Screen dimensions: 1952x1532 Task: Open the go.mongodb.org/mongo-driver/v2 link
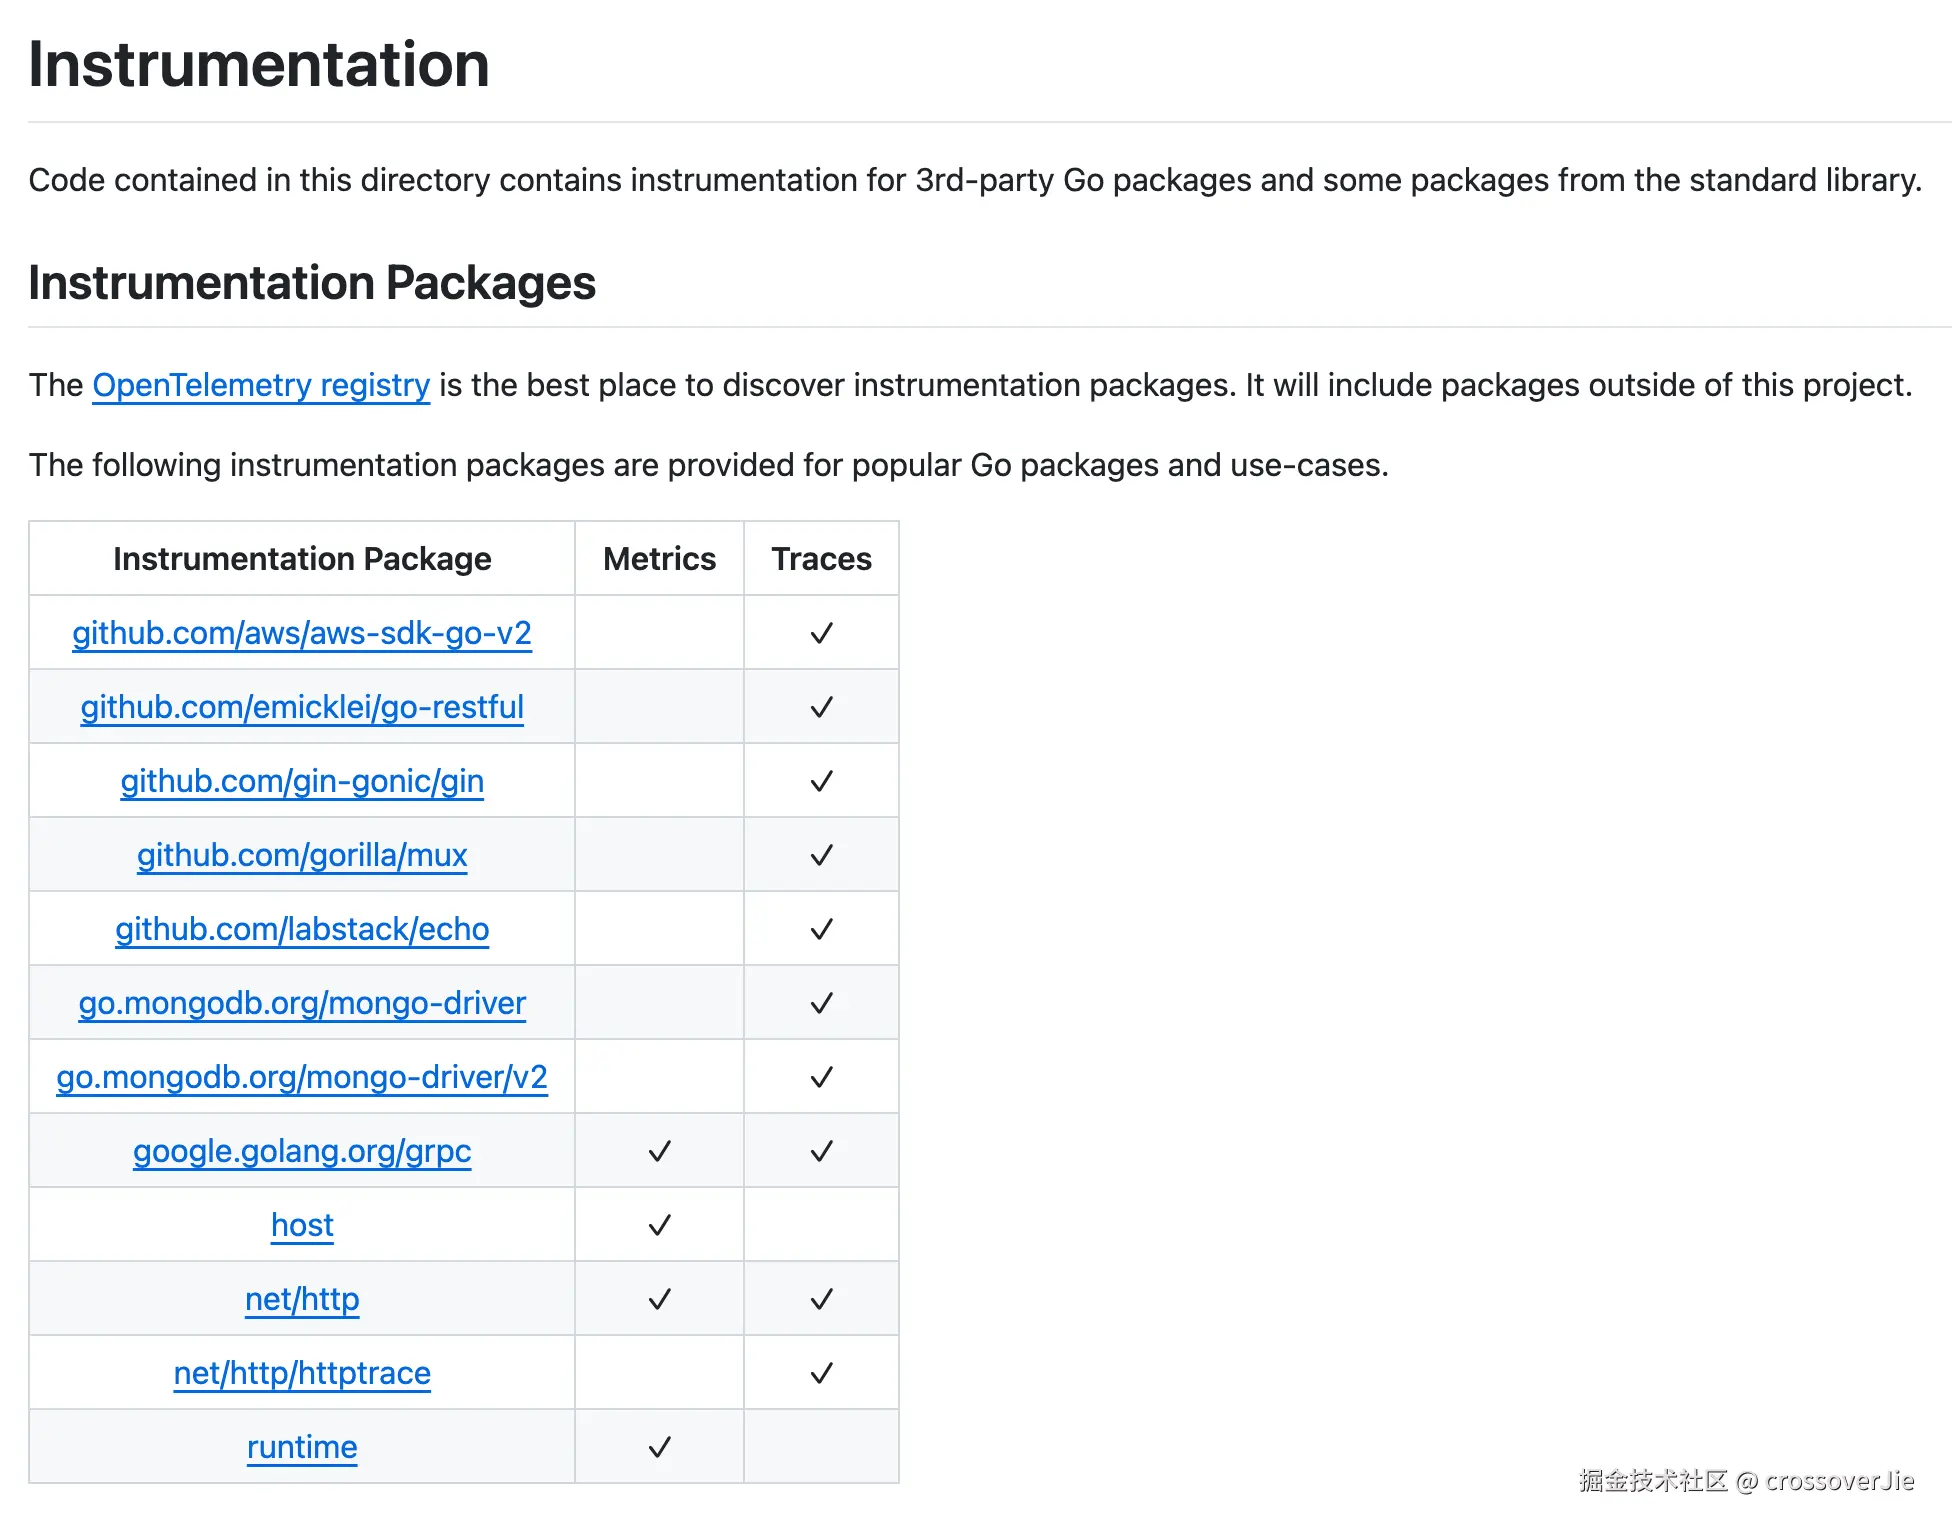coord(301,1077)
